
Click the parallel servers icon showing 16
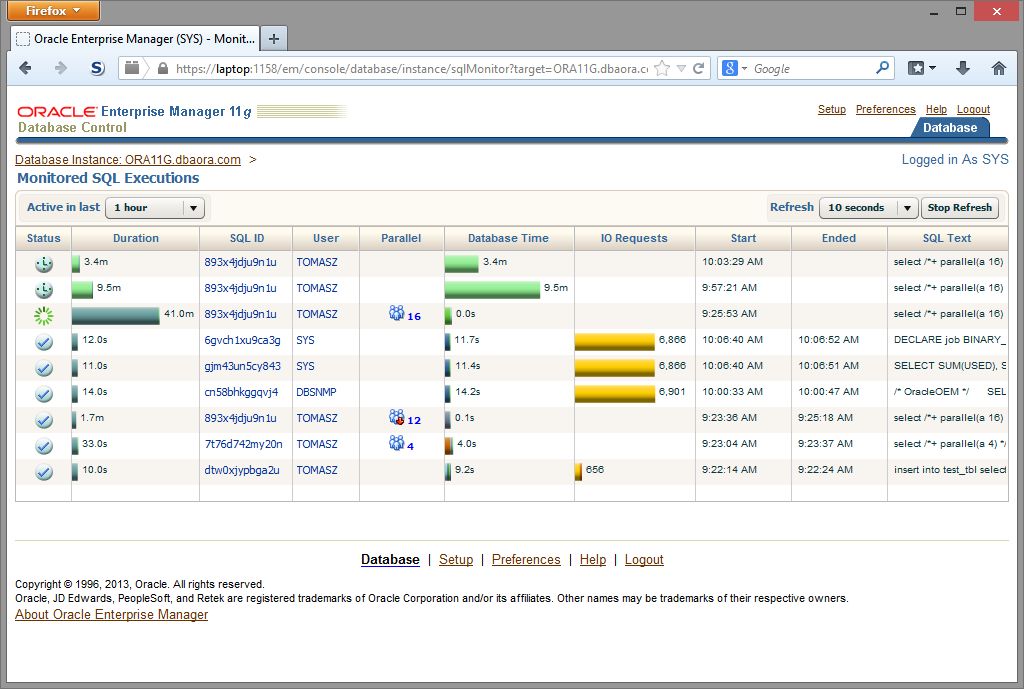(x=396, y=313)
